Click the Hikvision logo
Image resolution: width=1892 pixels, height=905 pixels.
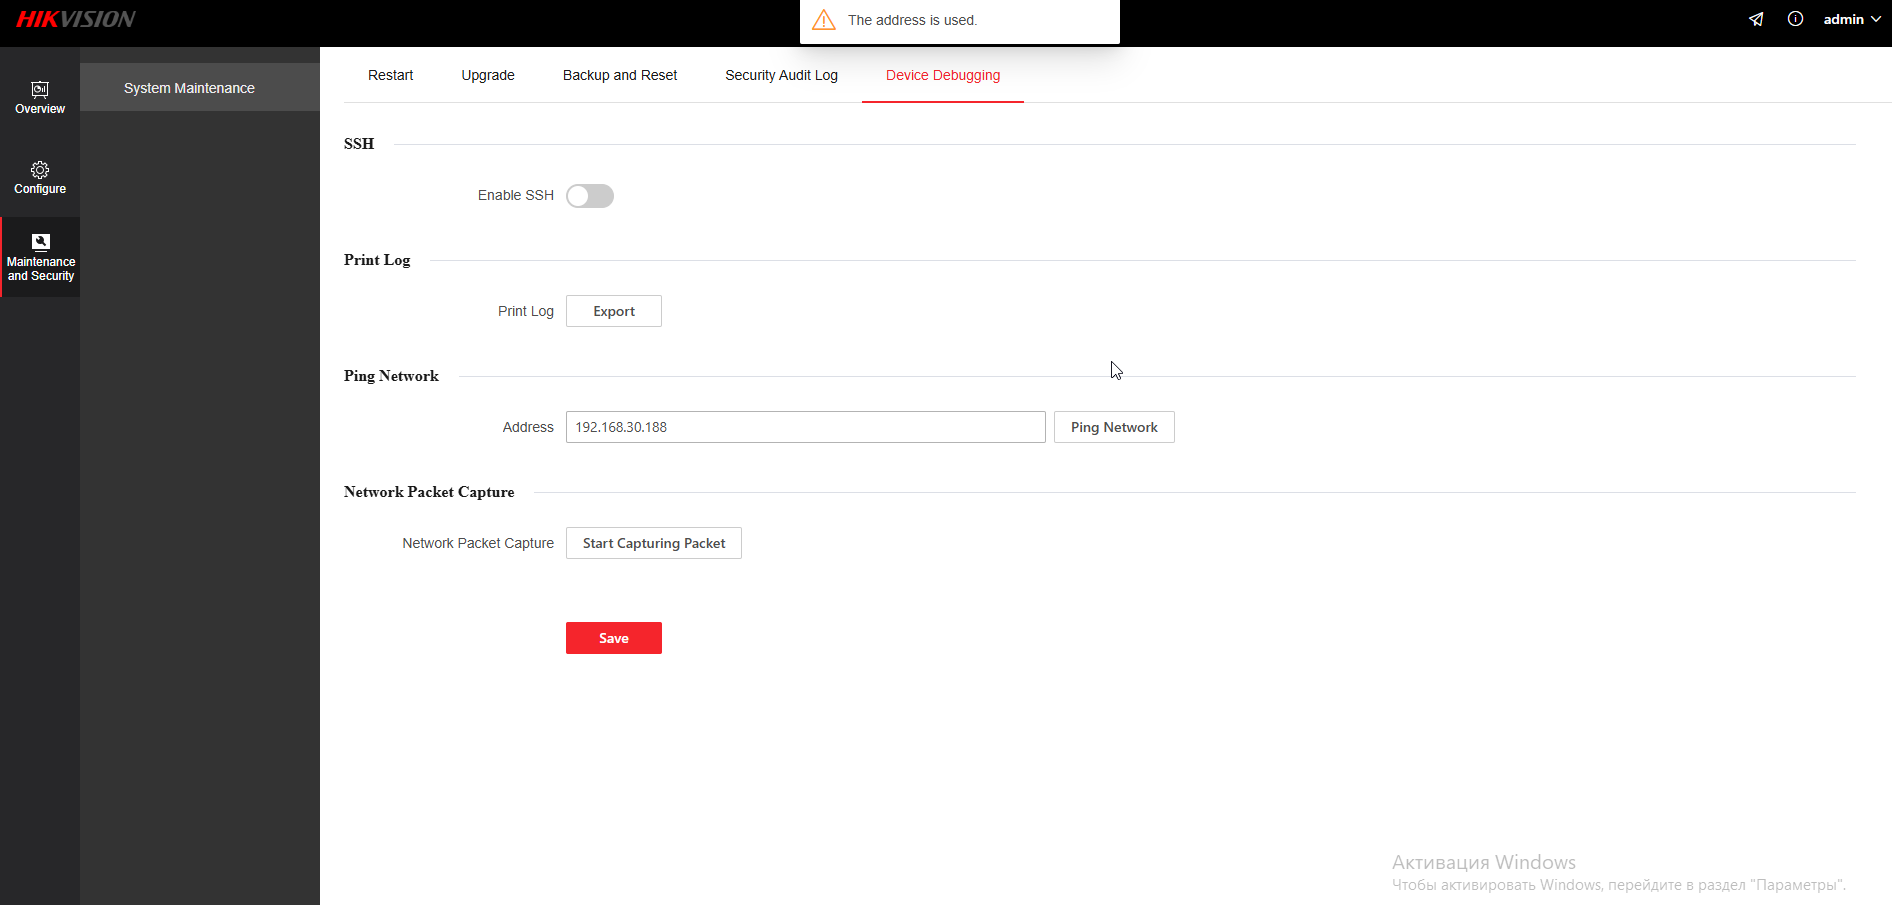tap(76, 19)
